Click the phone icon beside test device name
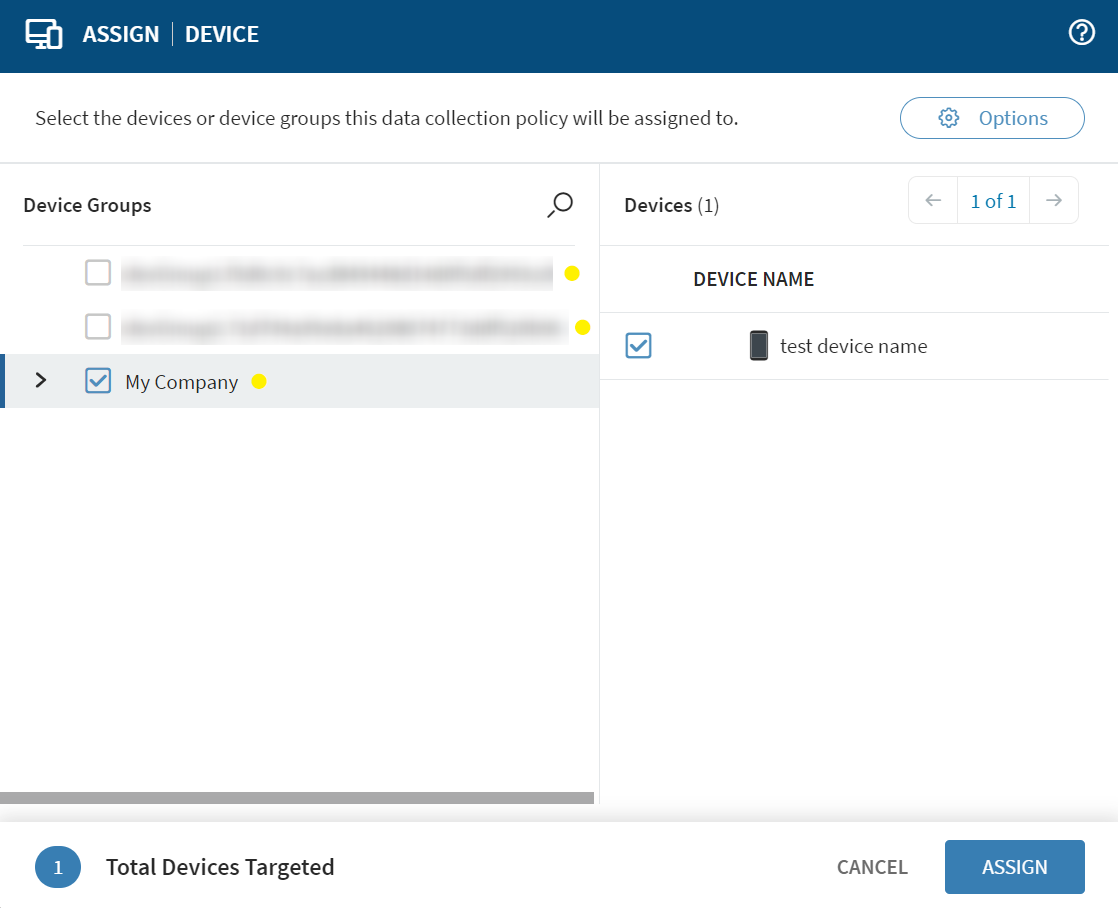Screen dimensions: 1118x908 pos(759,346)
